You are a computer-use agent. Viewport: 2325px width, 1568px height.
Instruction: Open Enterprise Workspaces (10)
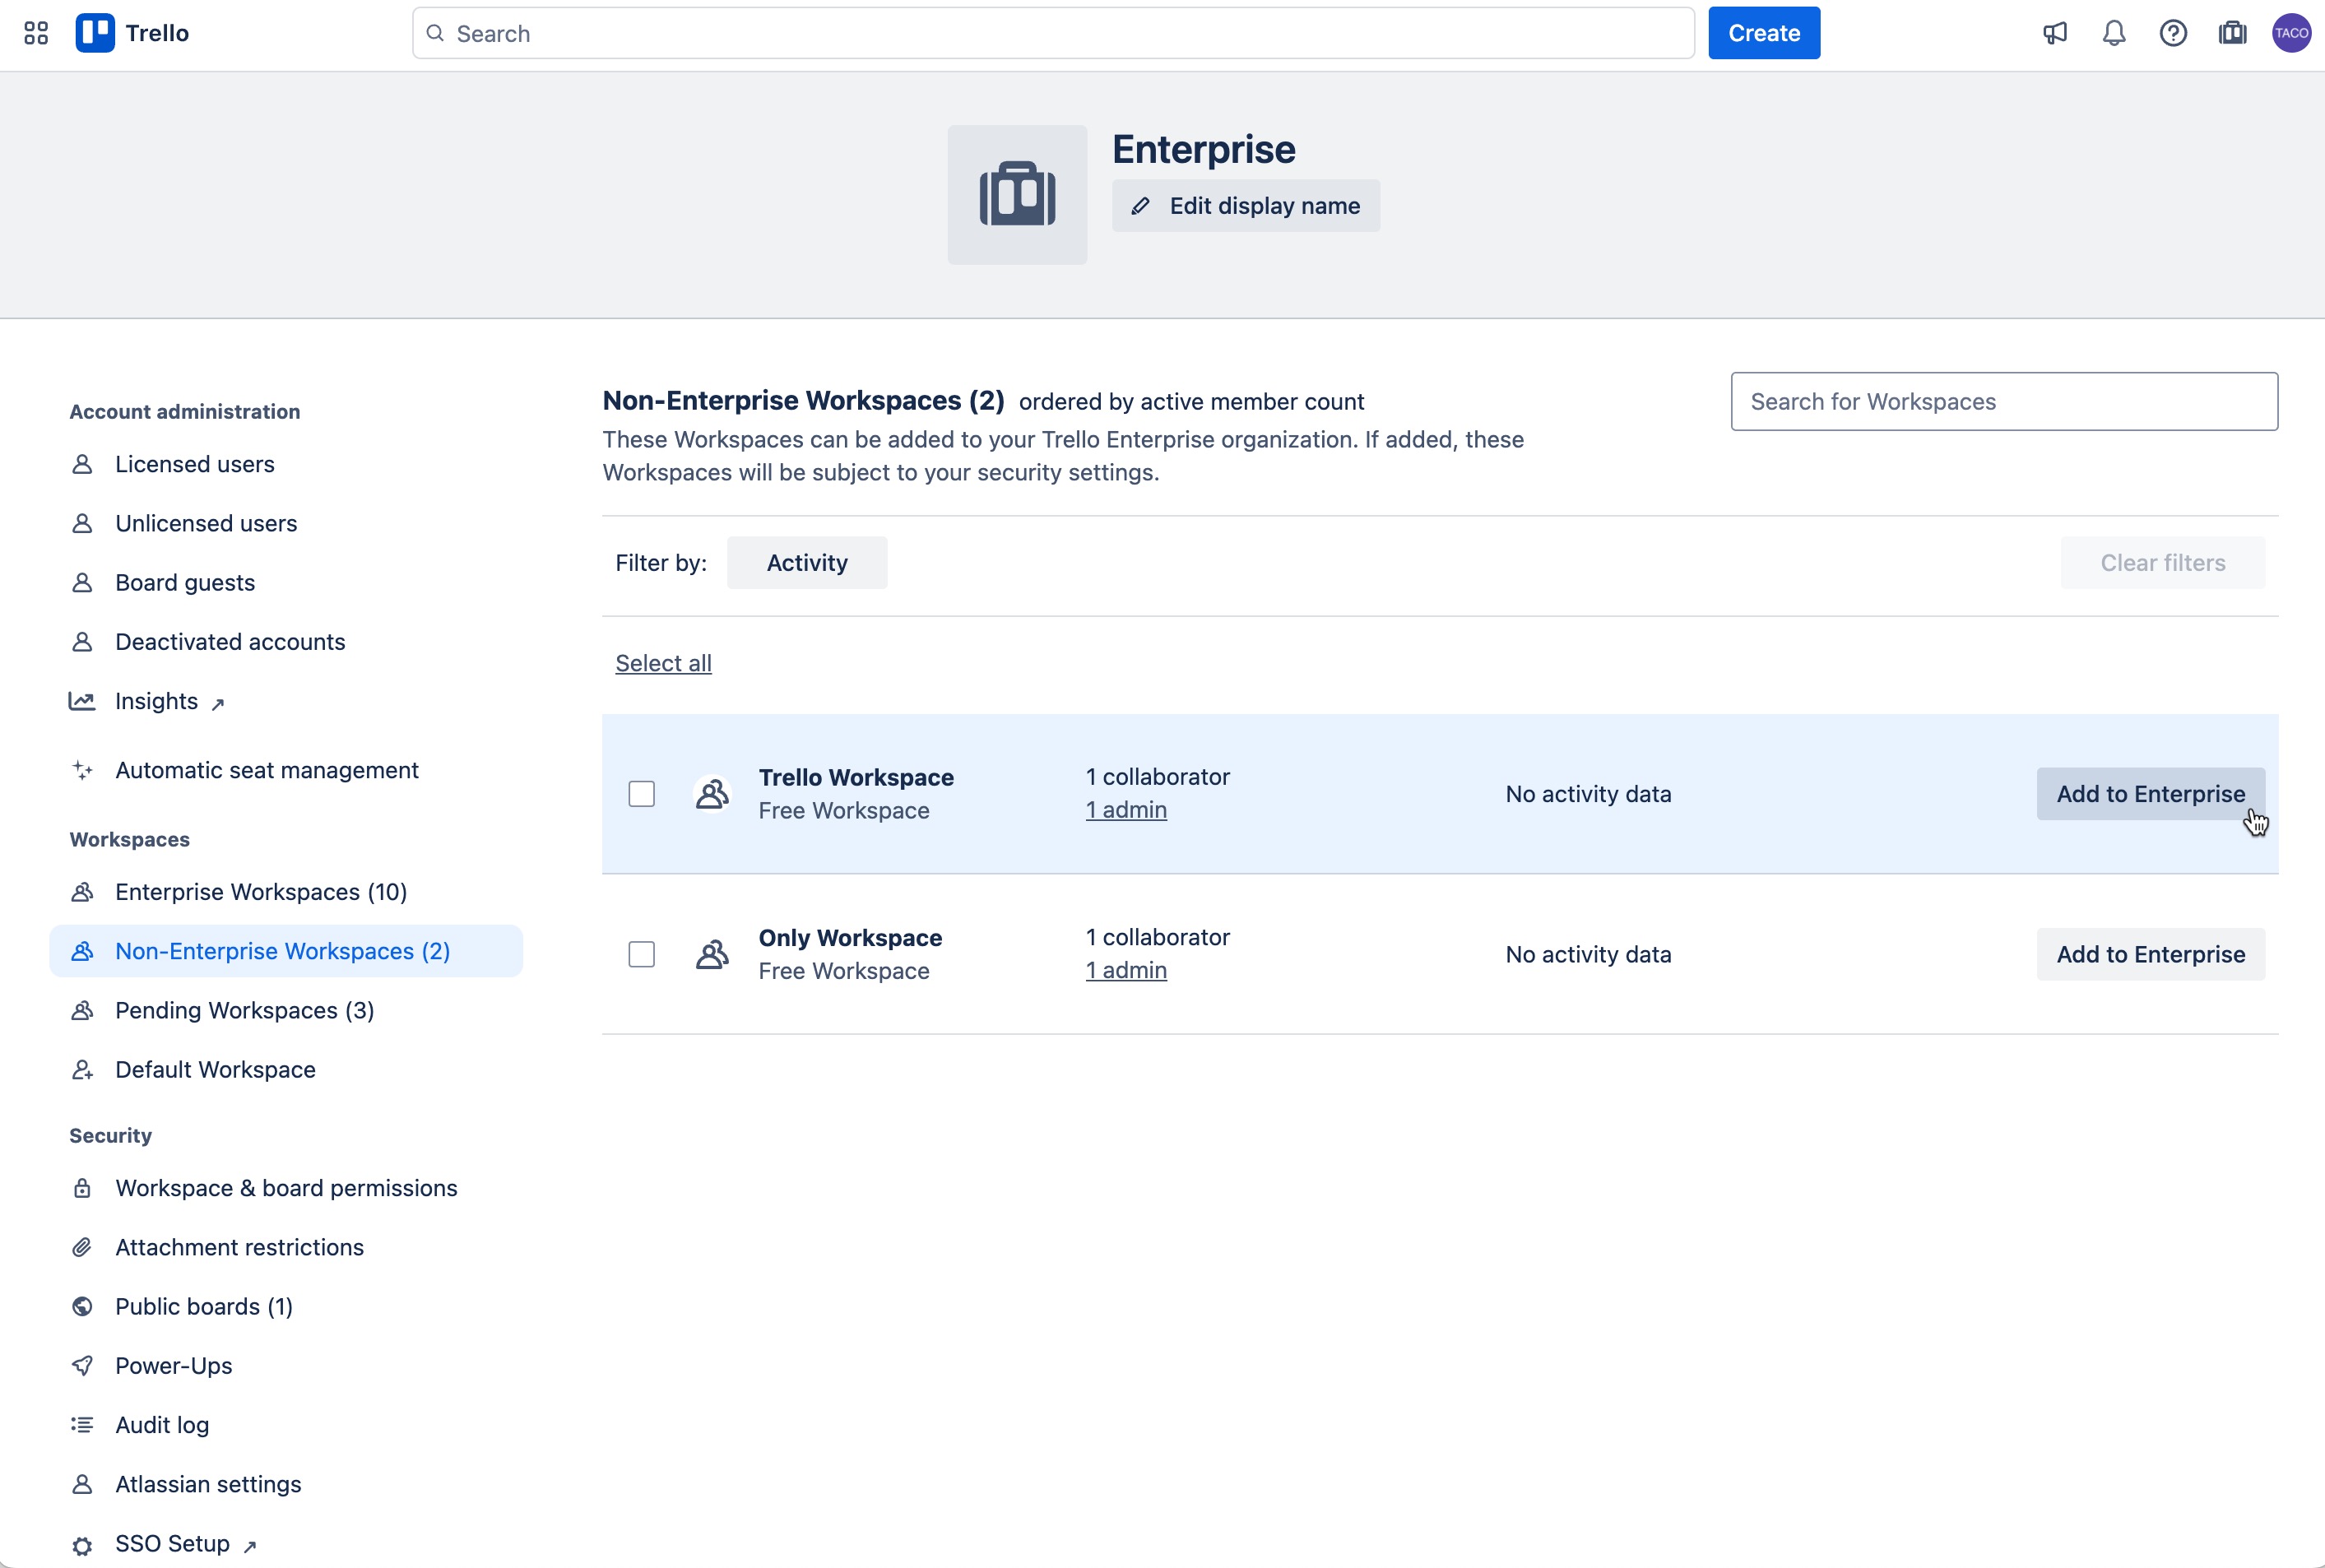coord(261,892)
